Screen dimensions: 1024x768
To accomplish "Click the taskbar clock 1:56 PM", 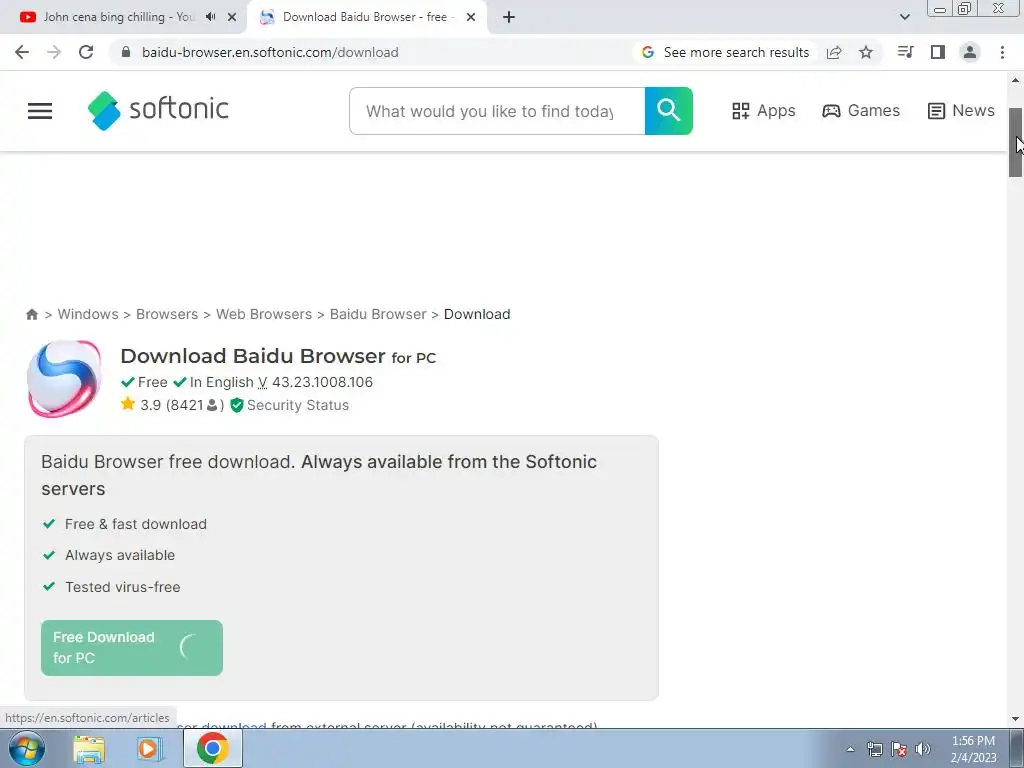I will pos(973,741).
